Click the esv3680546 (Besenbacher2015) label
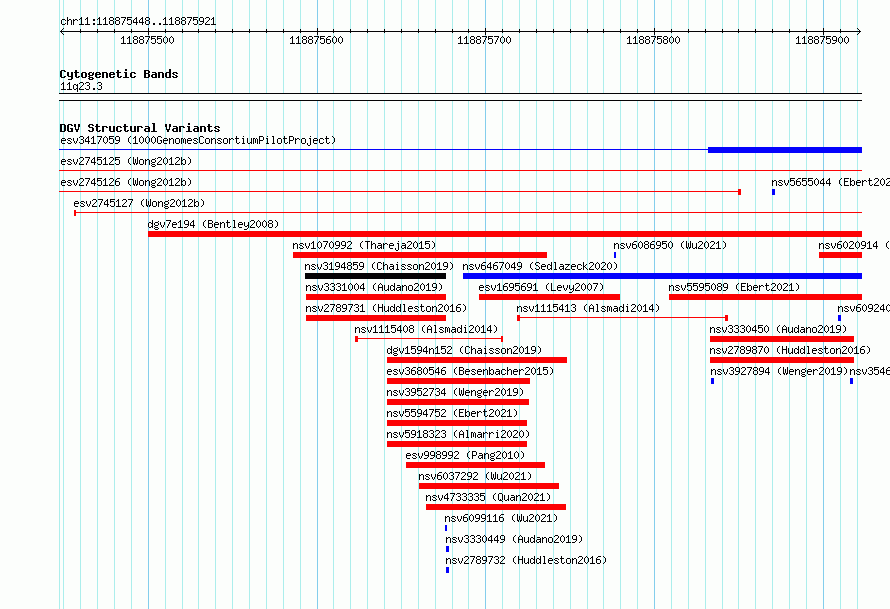The height and width of the screenshot is (609, 890). point(470,371)
